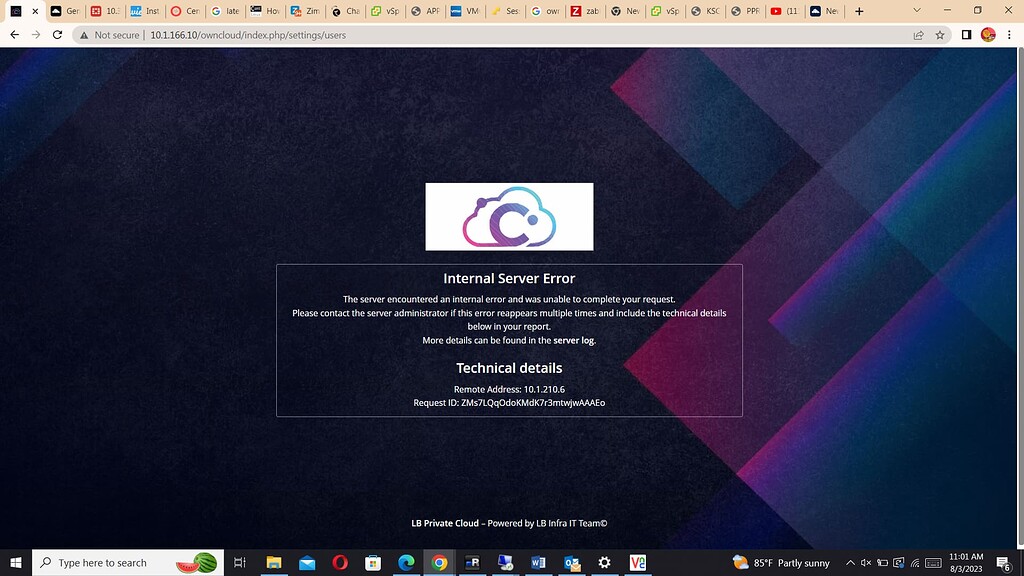Switch to the 'Cen' tab
Image resolution: width=1024 pixels, height=576 pixels.
tap(185, 11)
